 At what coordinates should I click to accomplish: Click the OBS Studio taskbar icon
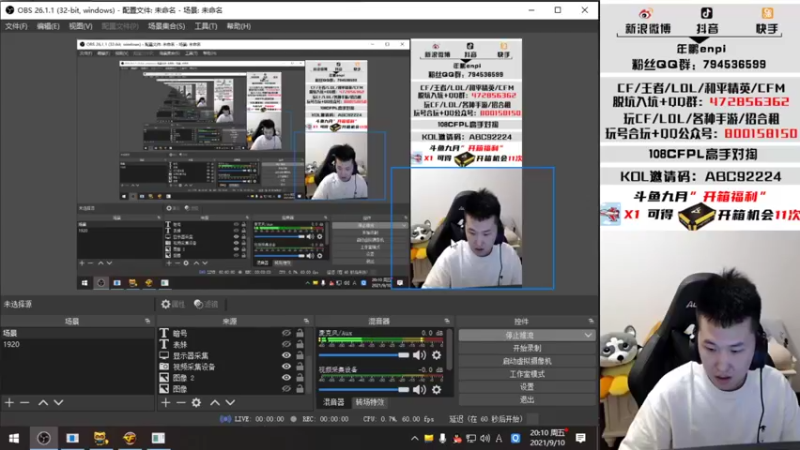click(44, 438)
